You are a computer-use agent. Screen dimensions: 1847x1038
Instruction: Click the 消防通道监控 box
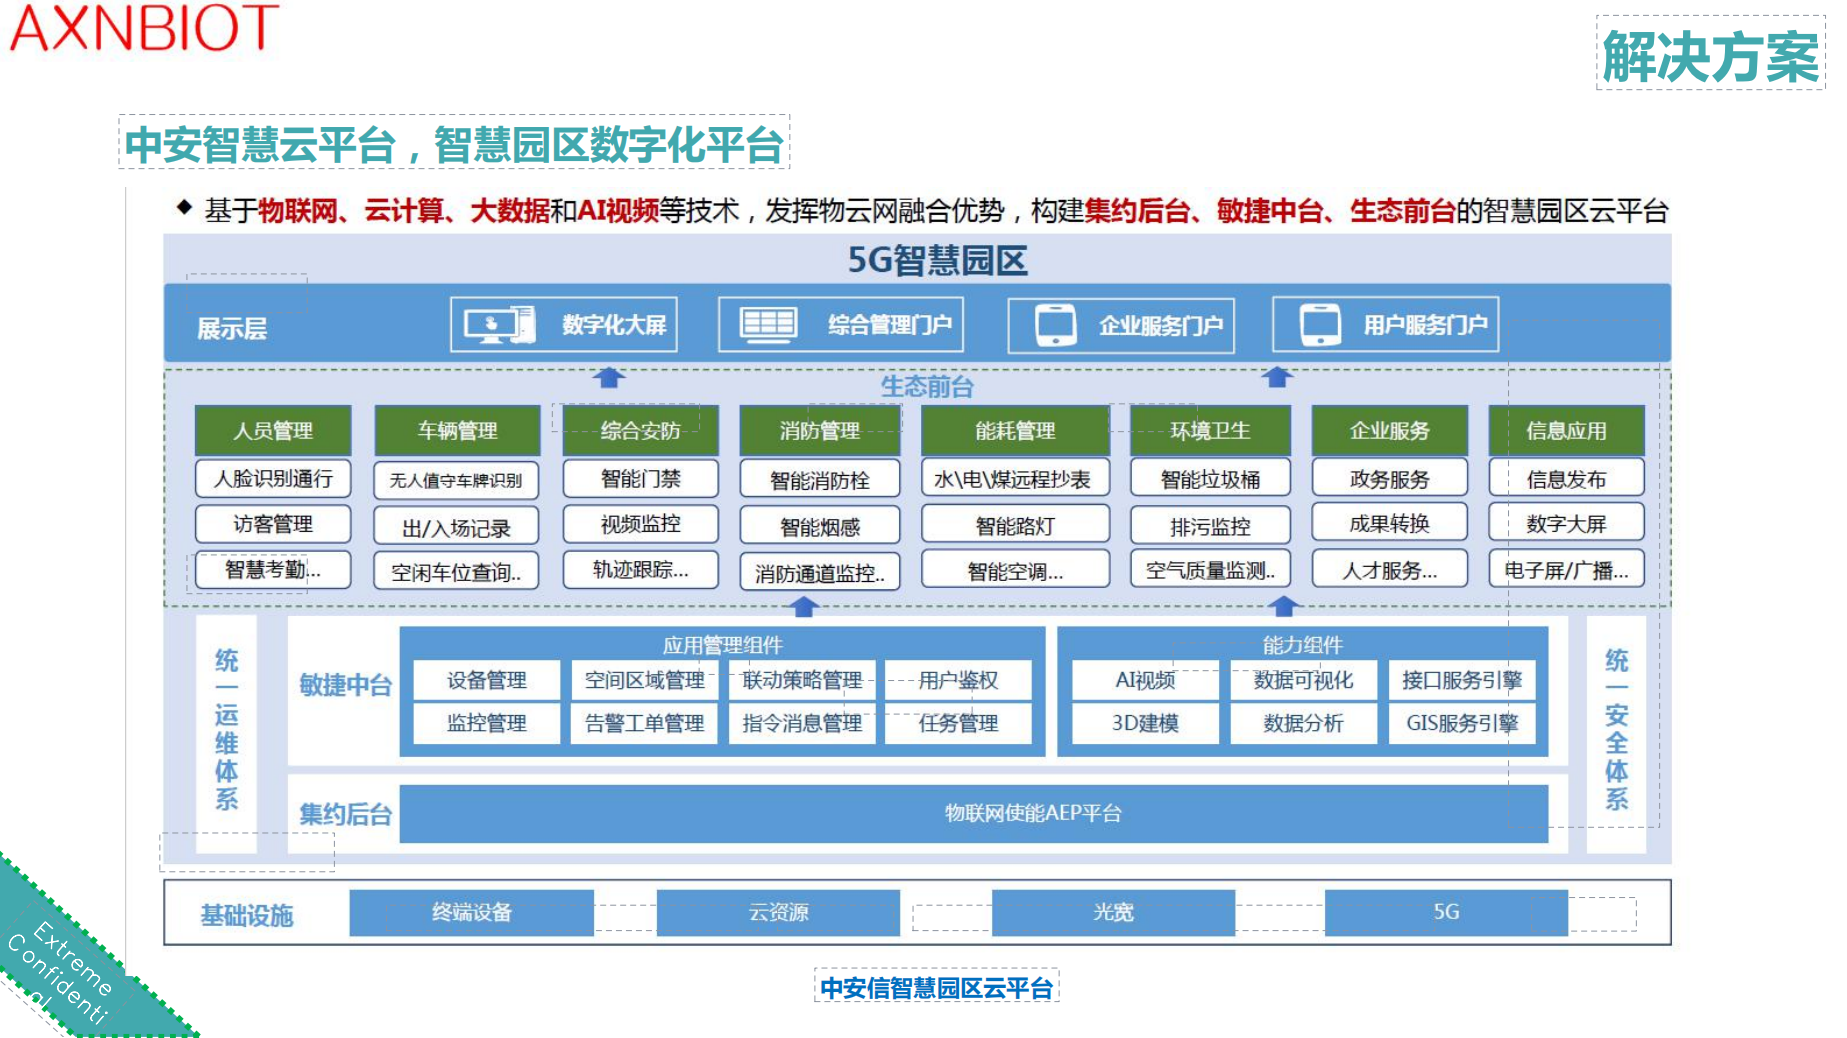pyautogui.click(x=819, y=573)
